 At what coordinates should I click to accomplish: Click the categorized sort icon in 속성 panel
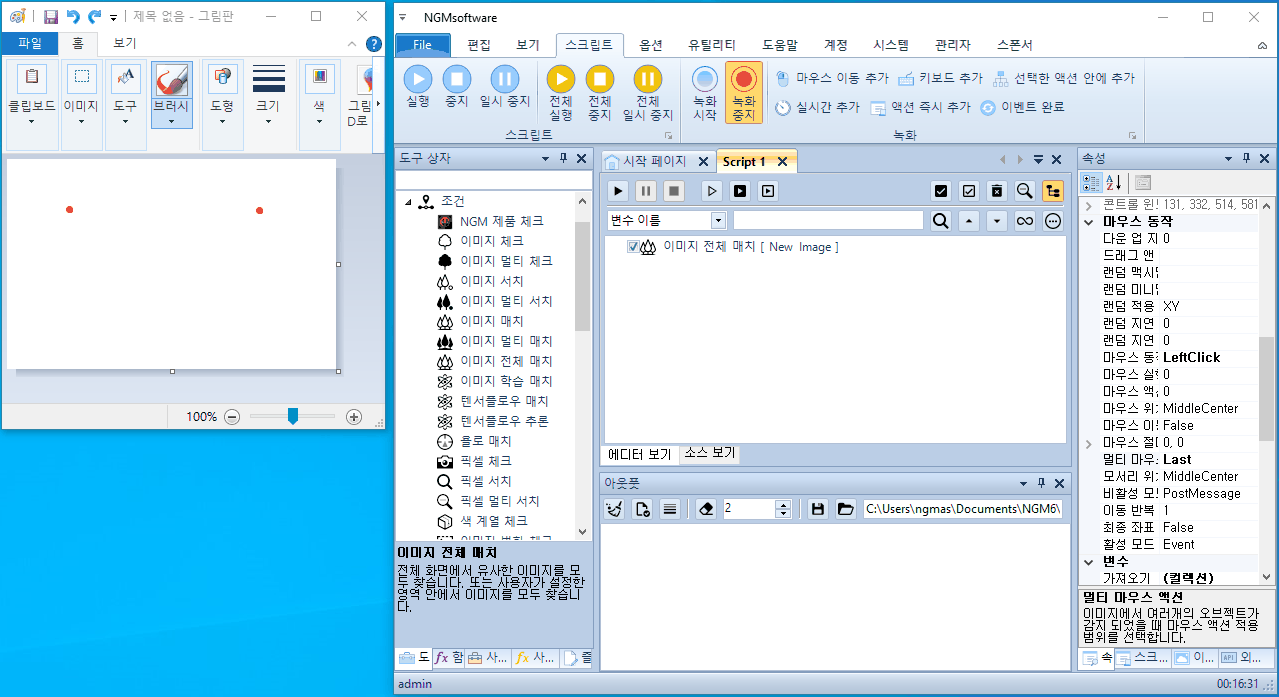[1092, 182]
